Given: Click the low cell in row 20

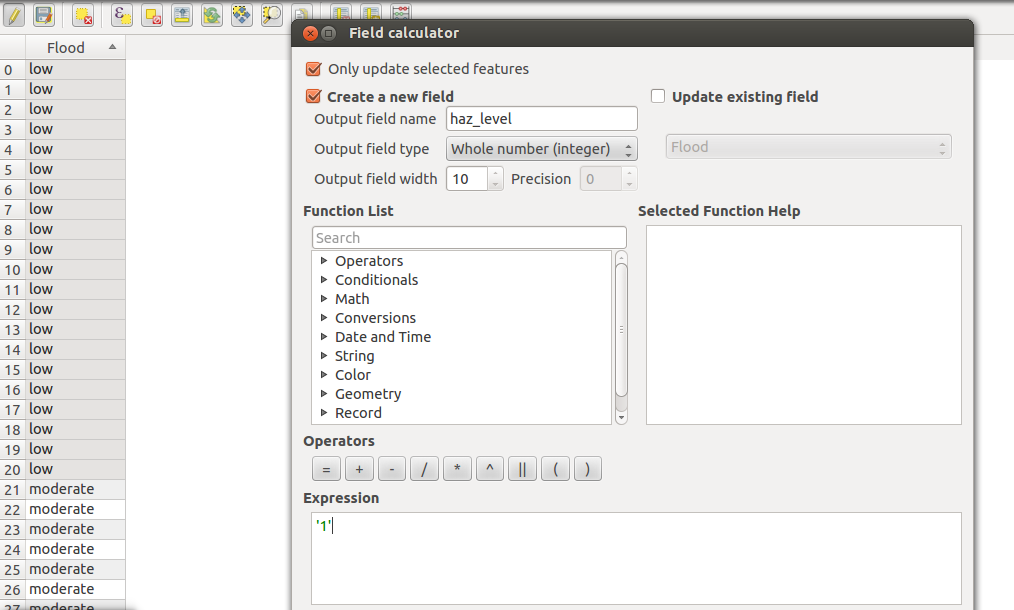Looking at the screenshot, I should [76, 469].
